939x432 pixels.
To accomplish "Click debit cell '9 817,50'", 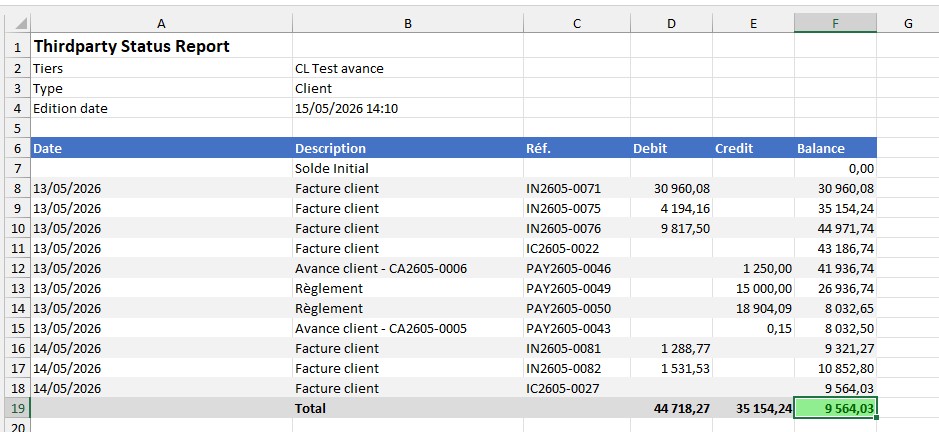I will pyautogui.click(x=671, y=228).
